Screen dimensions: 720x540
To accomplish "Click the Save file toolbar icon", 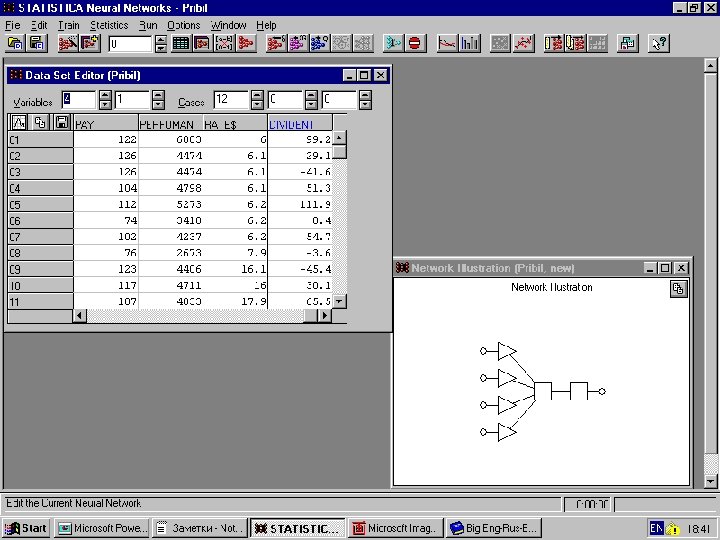I will point(36,43).
